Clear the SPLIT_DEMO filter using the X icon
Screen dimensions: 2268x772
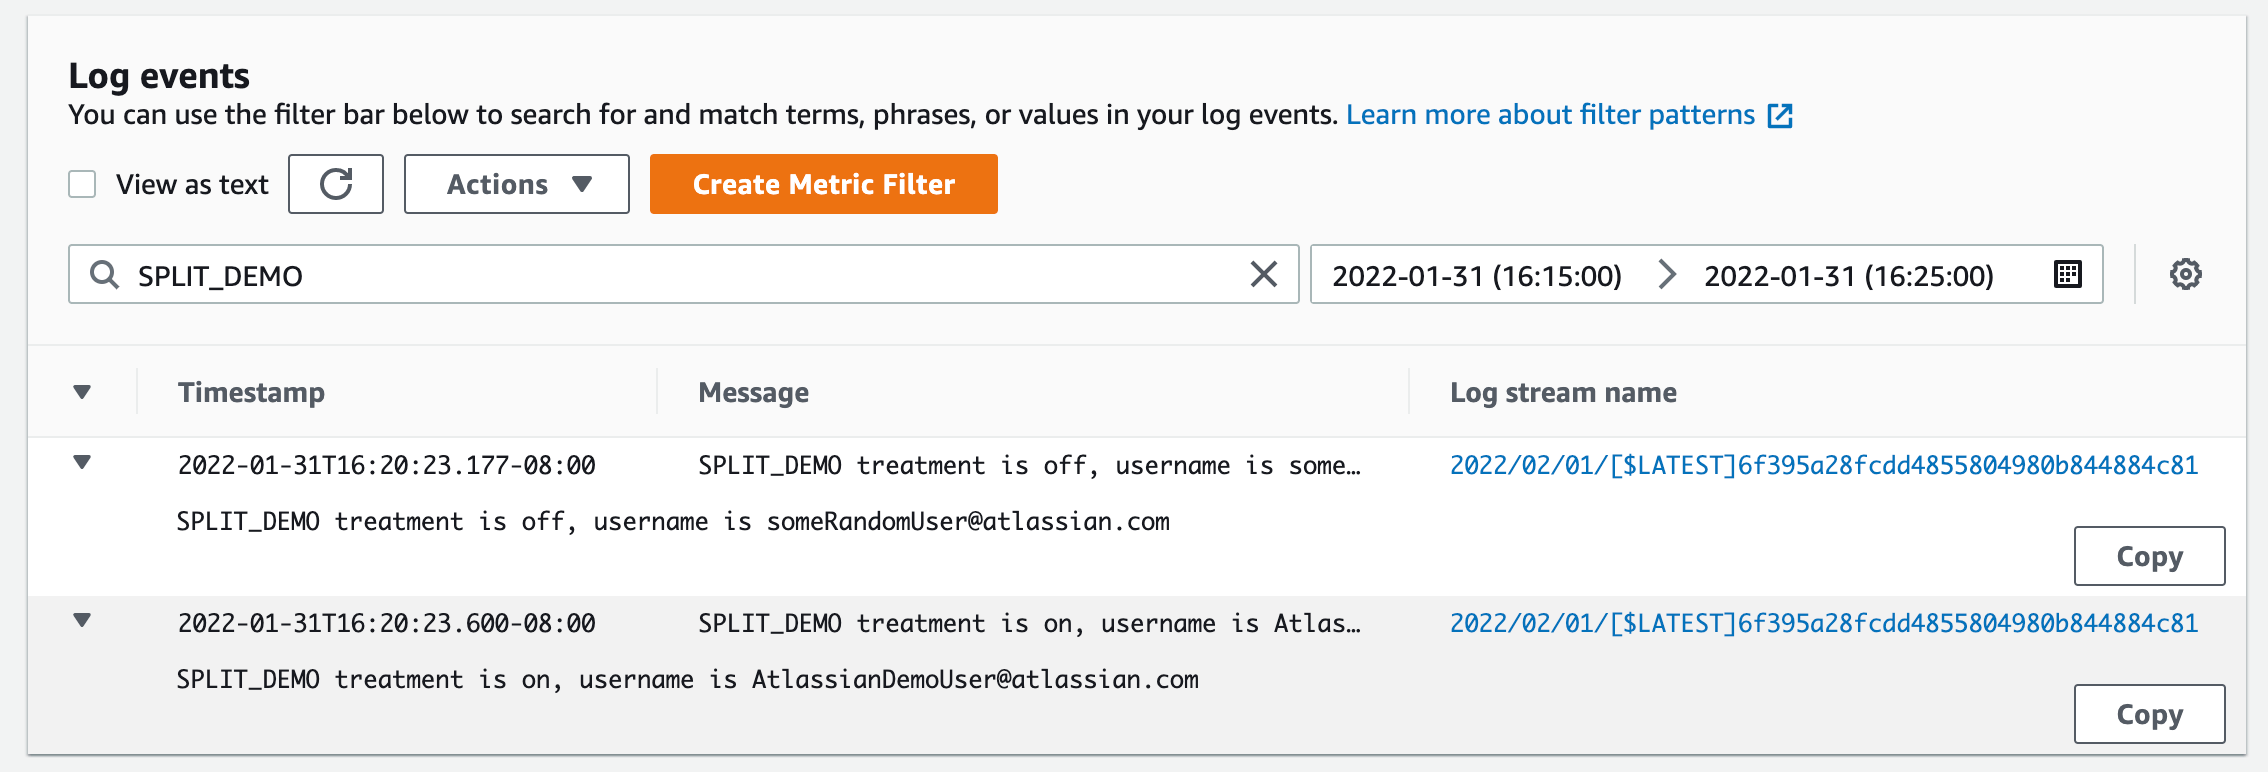pos(1264,274)
